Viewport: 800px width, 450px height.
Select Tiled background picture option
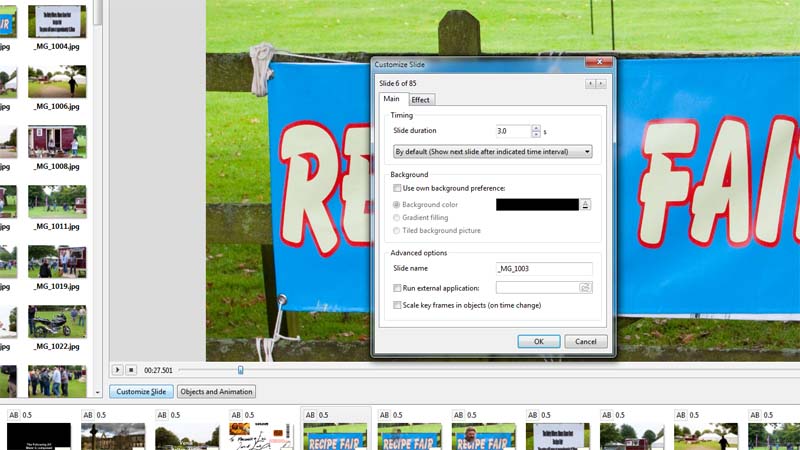(x=396, y=231)
